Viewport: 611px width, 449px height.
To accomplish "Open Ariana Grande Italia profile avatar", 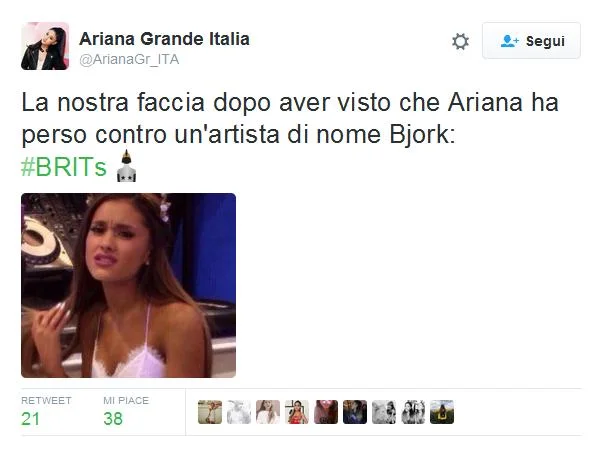I will point(45,46).
